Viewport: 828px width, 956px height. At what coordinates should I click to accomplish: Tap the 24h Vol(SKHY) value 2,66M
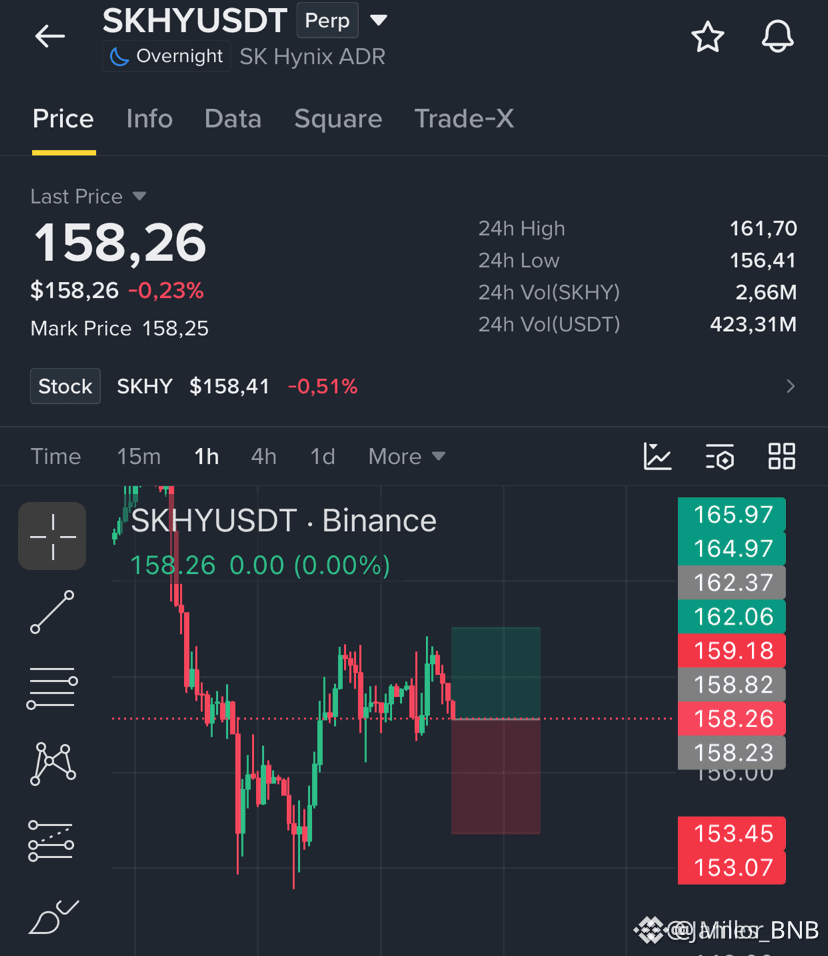(766, 293)
